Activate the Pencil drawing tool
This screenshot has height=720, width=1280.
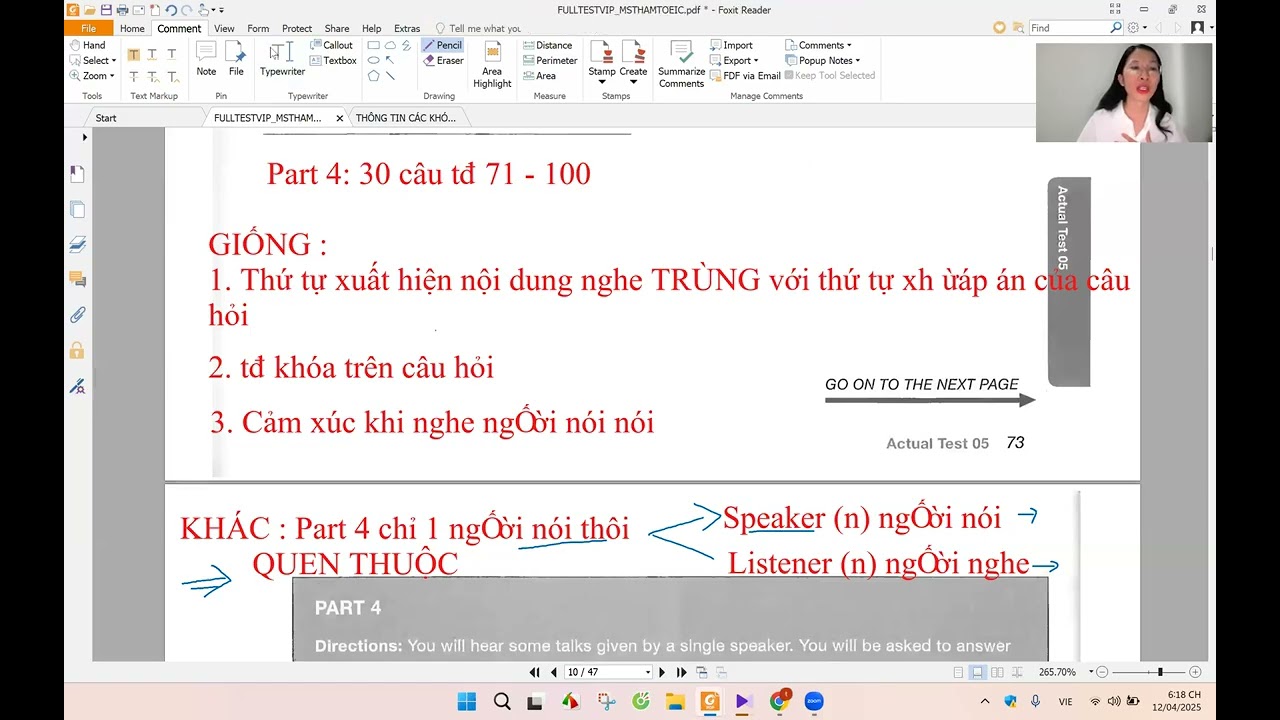click(x=442, y=45)
